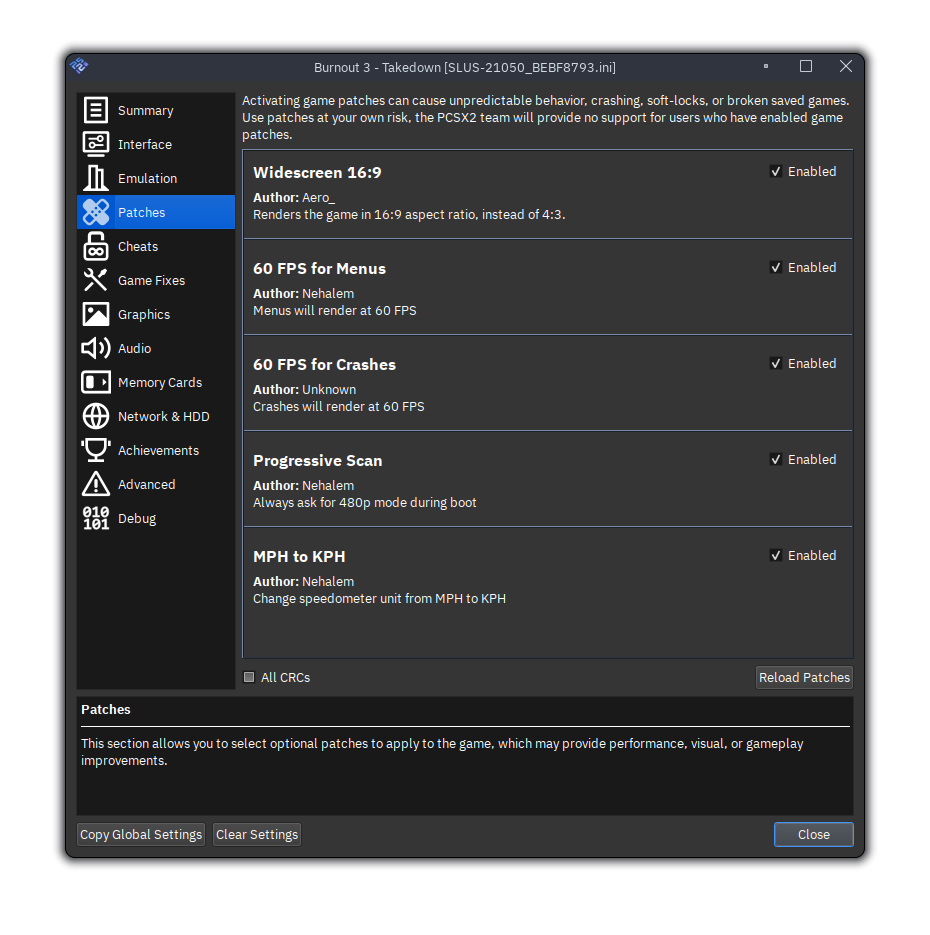Open the Summary page icon
The image size is (930, 935).
[96, 111]
